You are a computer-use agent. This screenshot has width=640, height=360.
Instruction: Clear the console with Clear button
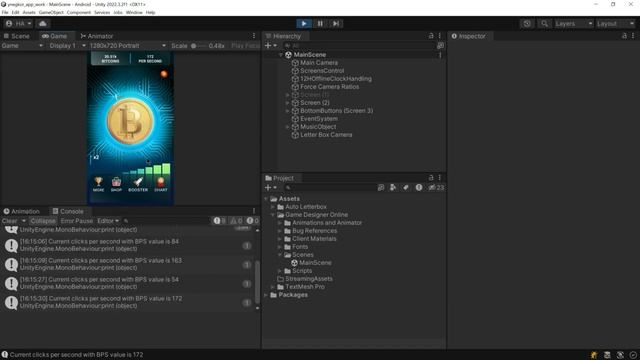9,221
